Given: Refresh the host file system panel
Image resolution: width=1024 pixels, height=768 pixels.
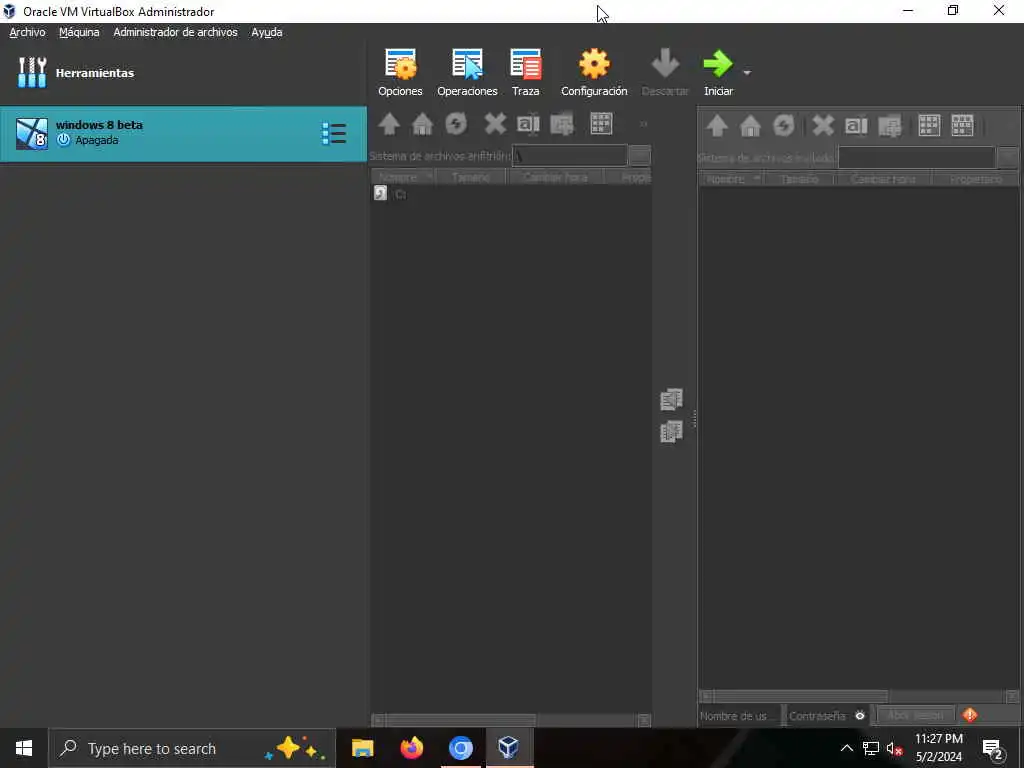Looking at the screenshot, I should [x=456, y=123].
